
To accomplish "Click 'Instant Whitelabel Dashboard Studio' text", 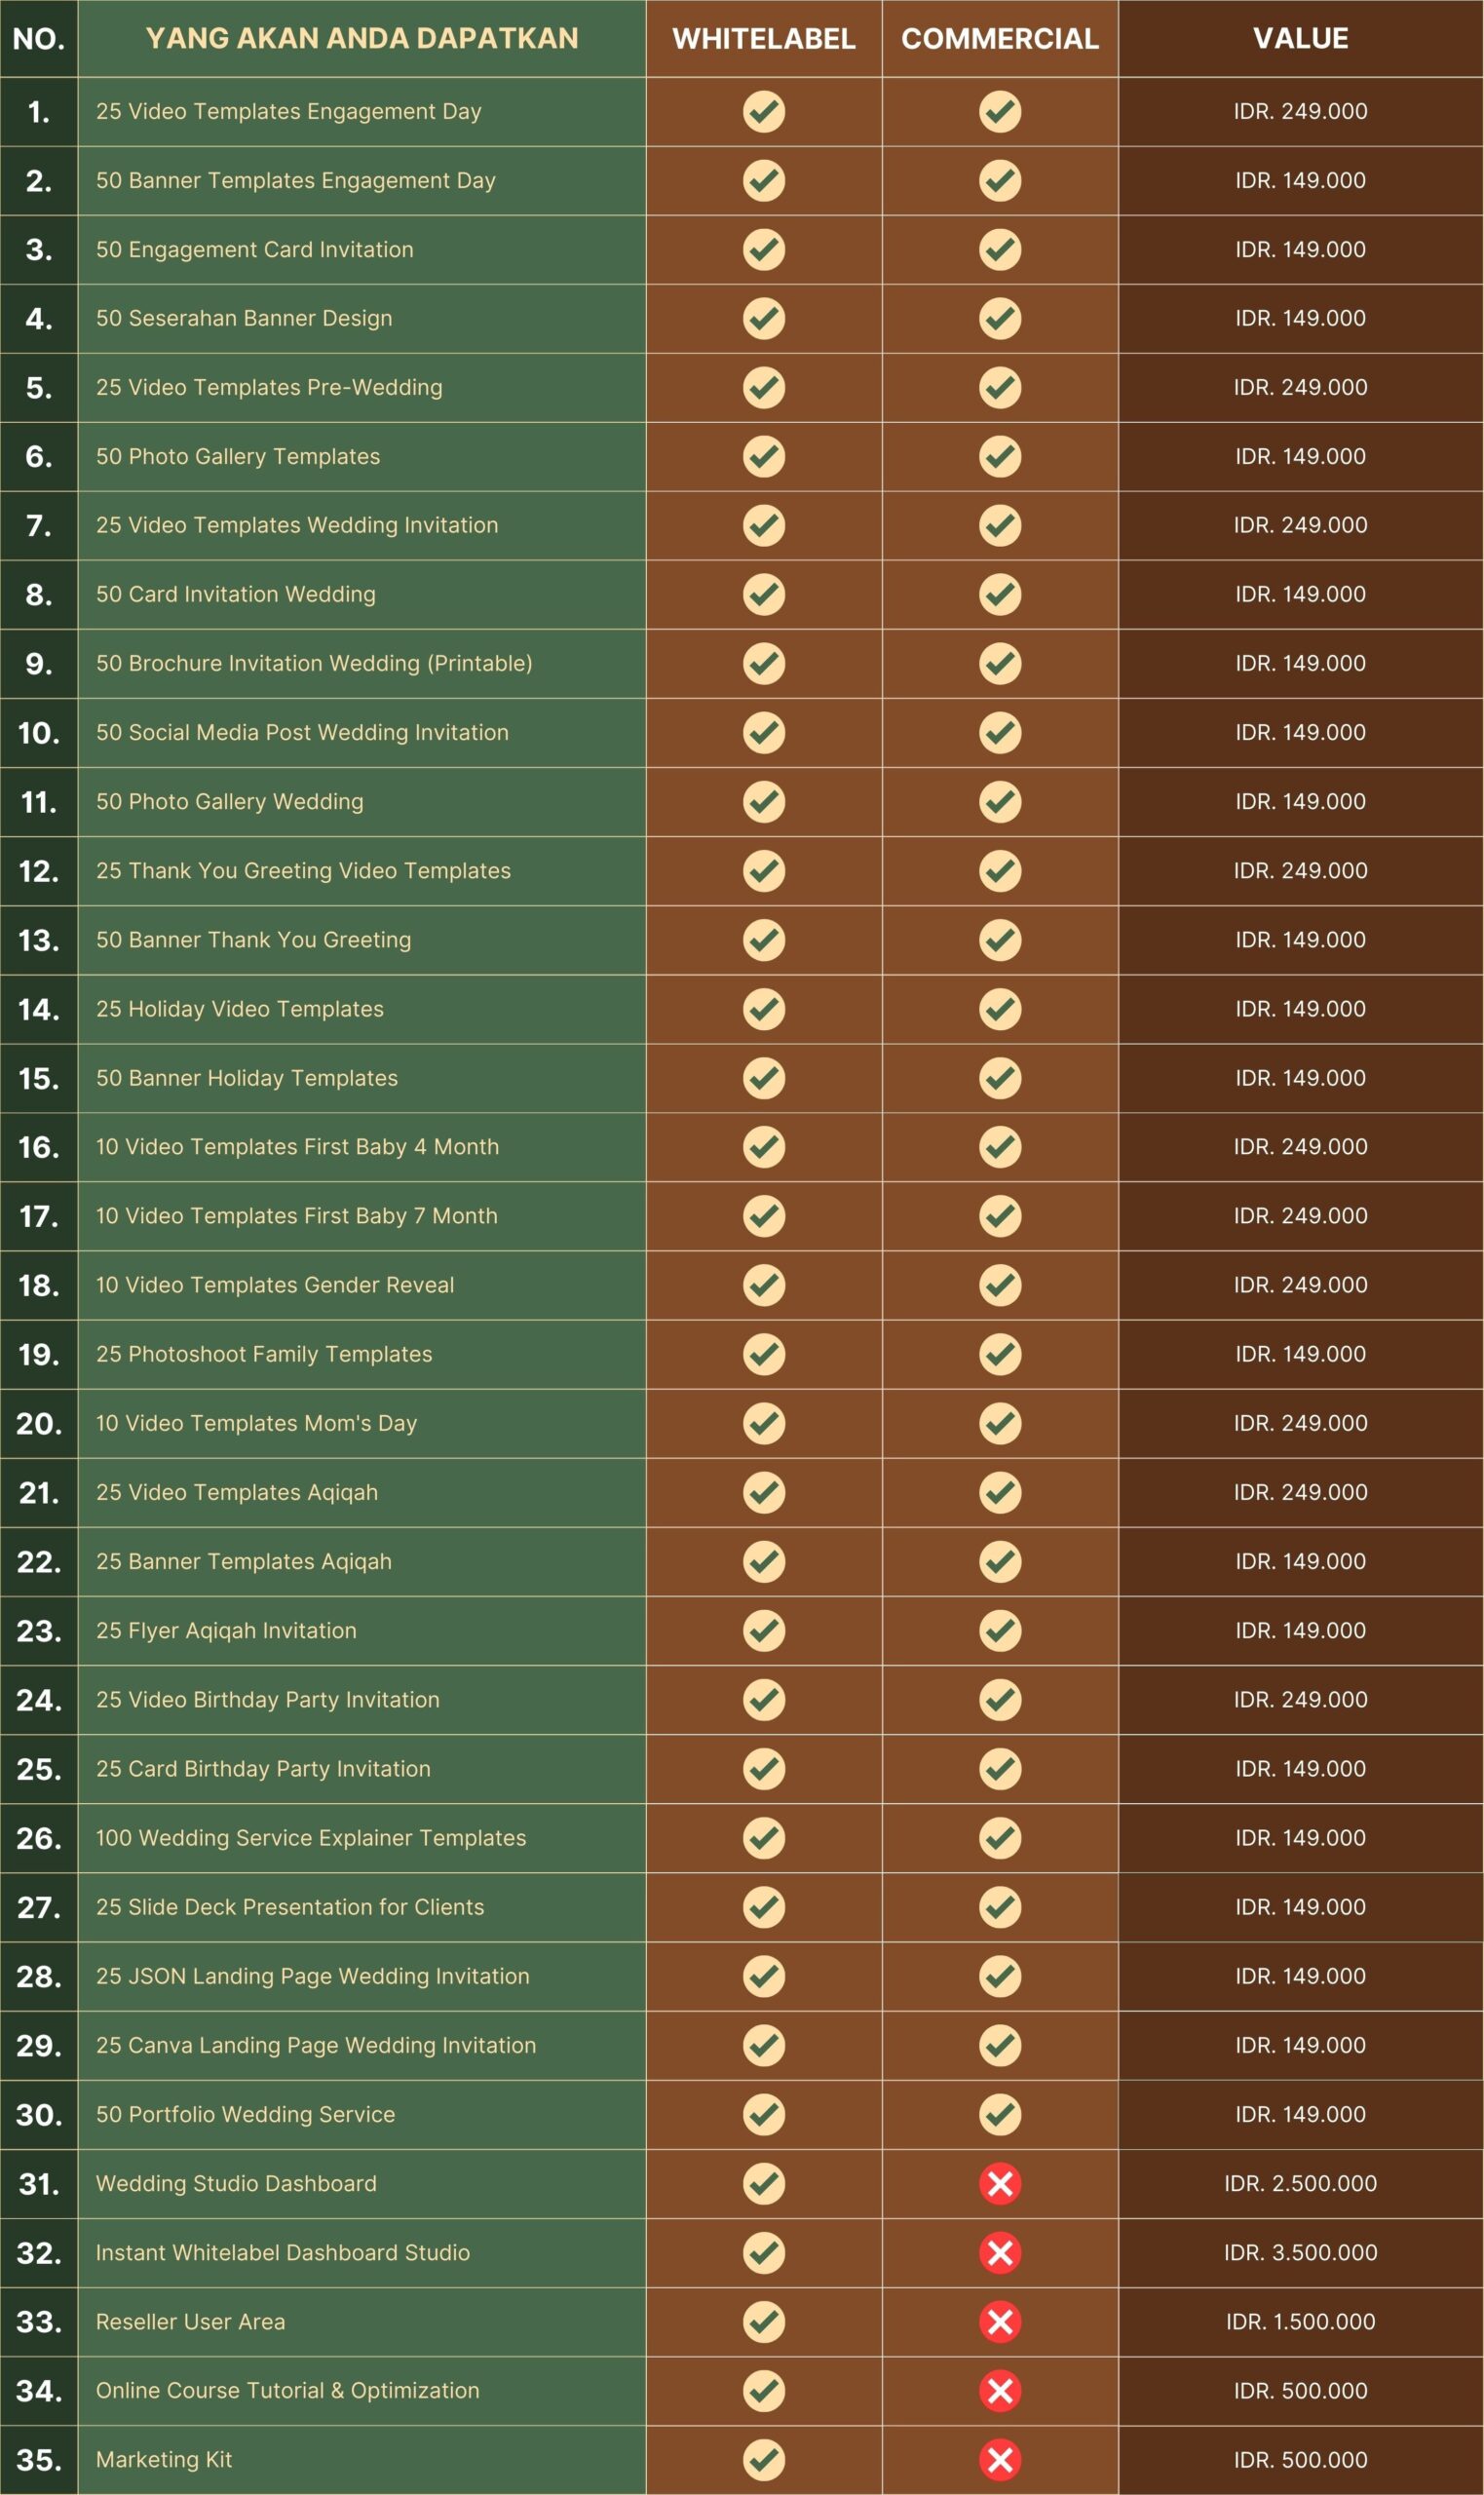I will pyautogui.click(x=283, y=2253).
